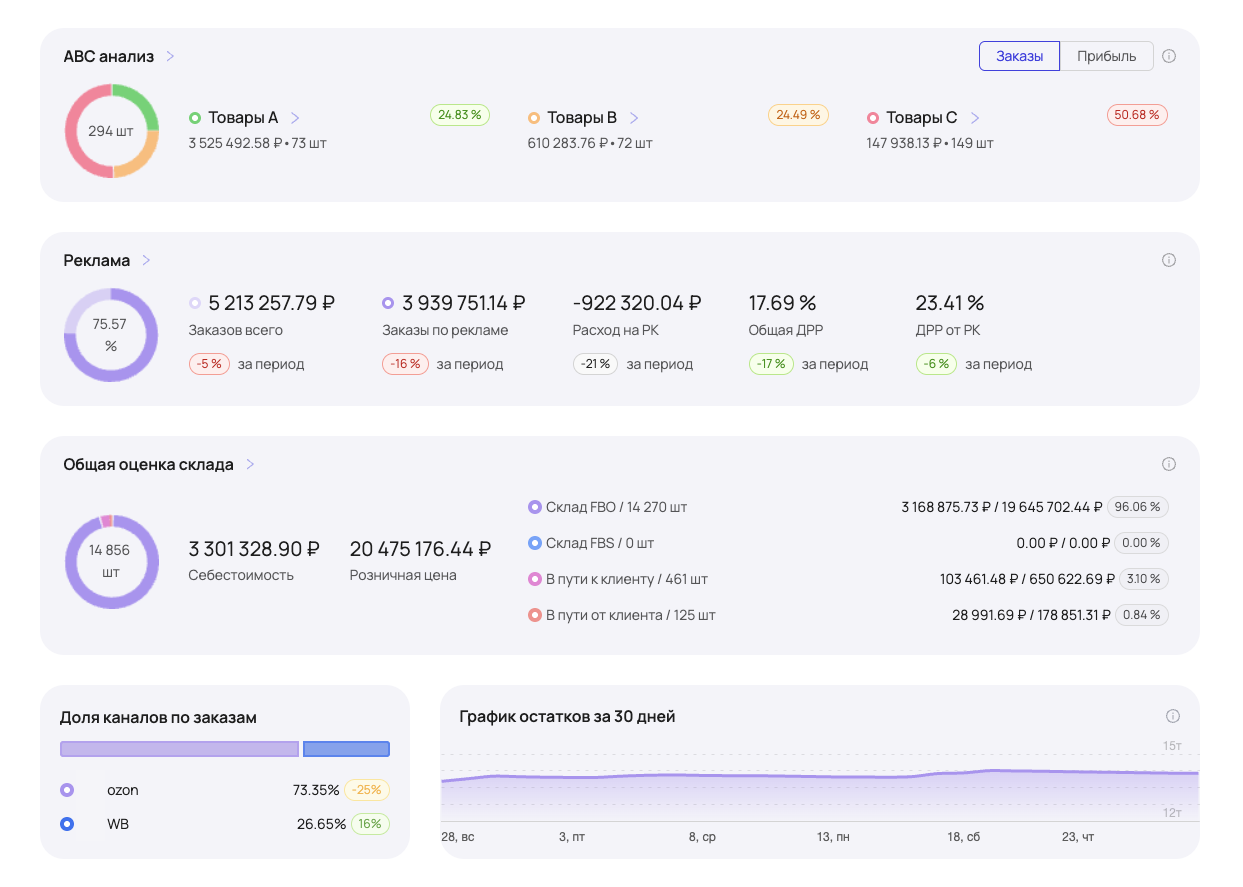Click the WB channel circle icon
The height and width of the screenshot is (887, 1243).
(x=67, y=824)
